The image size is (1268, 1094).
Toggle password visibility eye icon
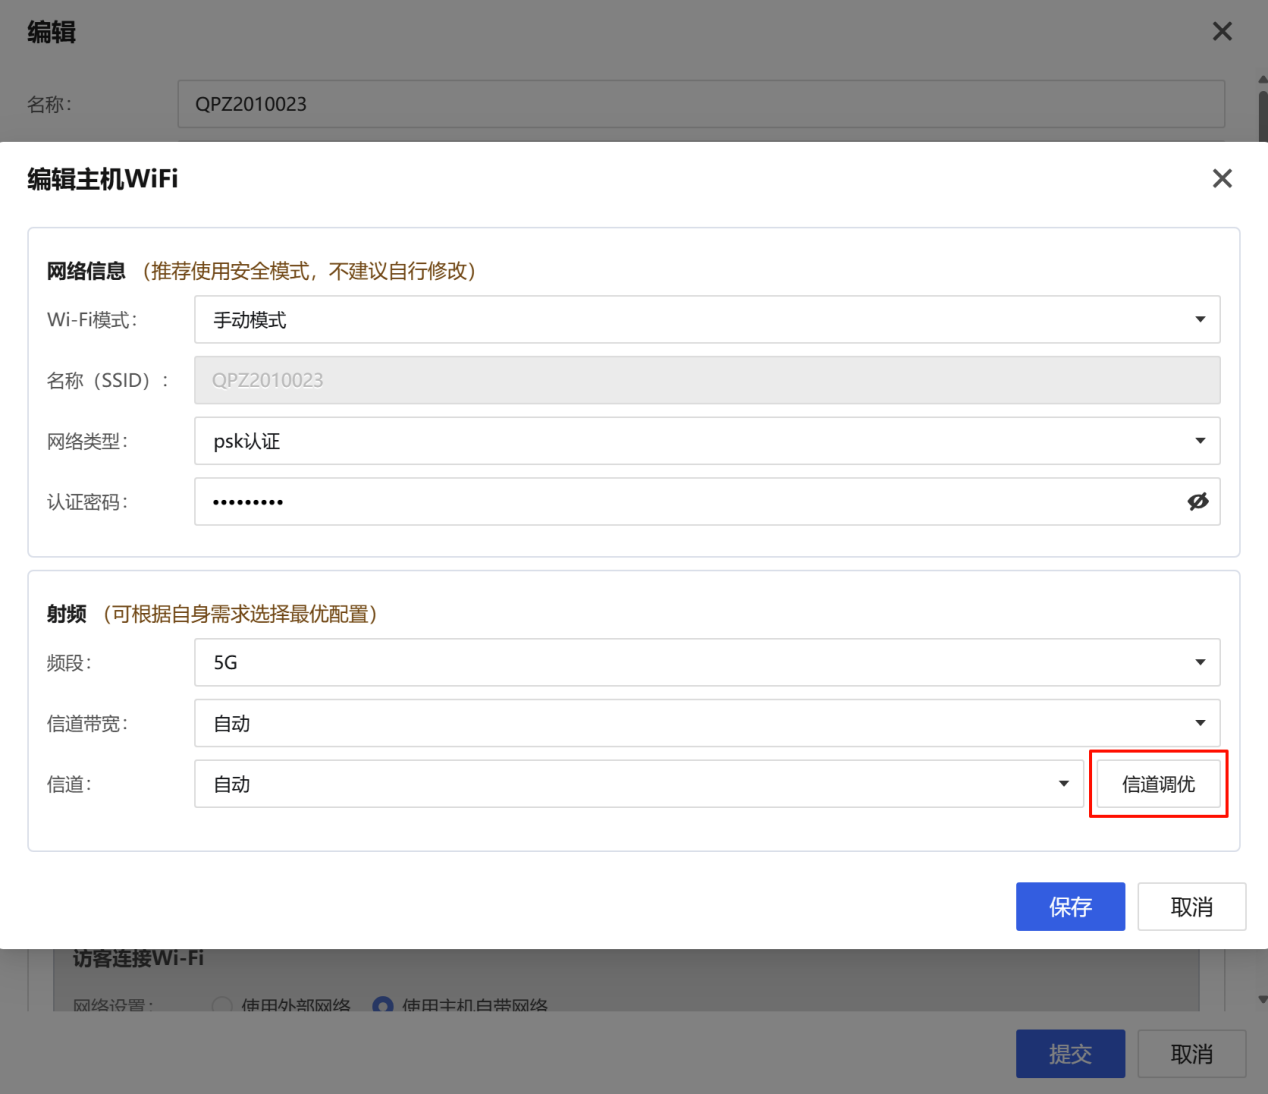click(x=1197, y=502)
